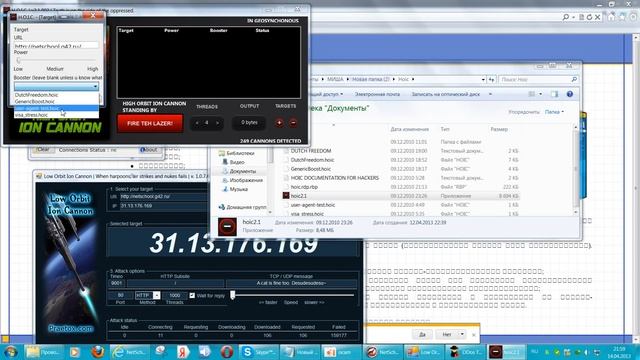Decrease HOIC threads with left arrow
Screen dimensions: 640x360
tap(197, 123)
